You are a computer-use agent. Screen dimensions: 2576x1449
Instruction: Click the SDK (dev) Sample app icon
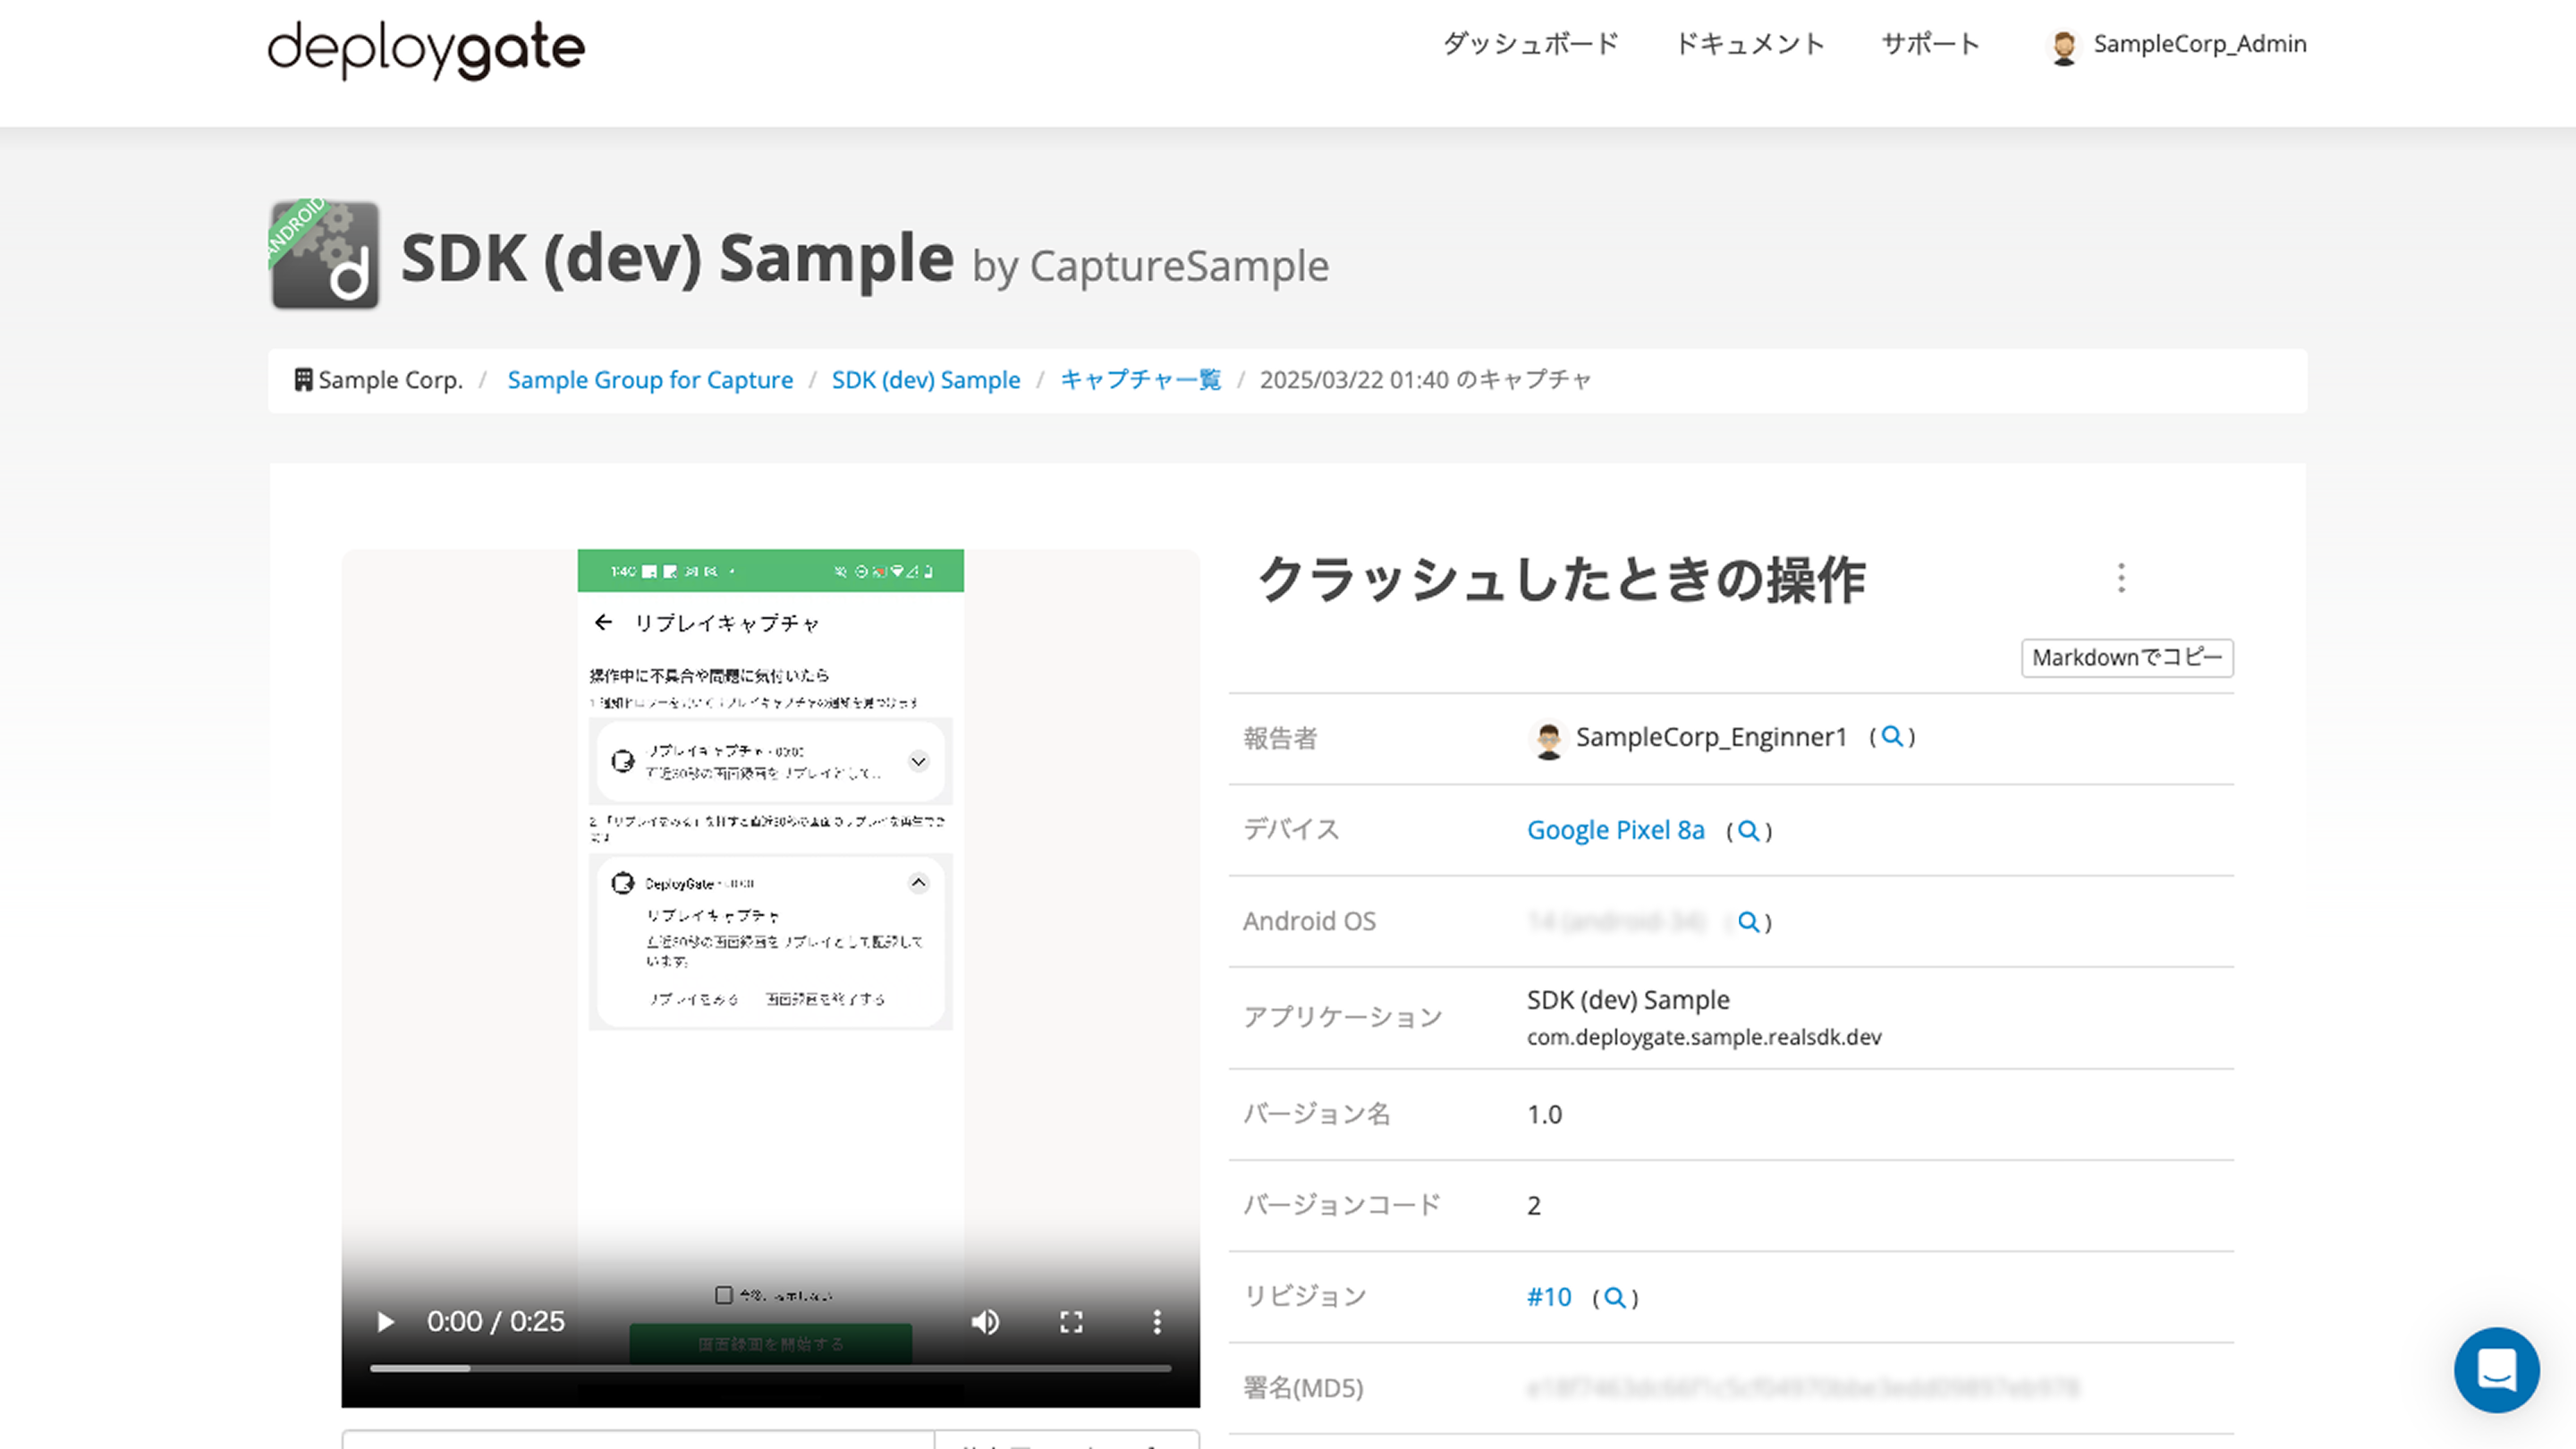(324, 253)
